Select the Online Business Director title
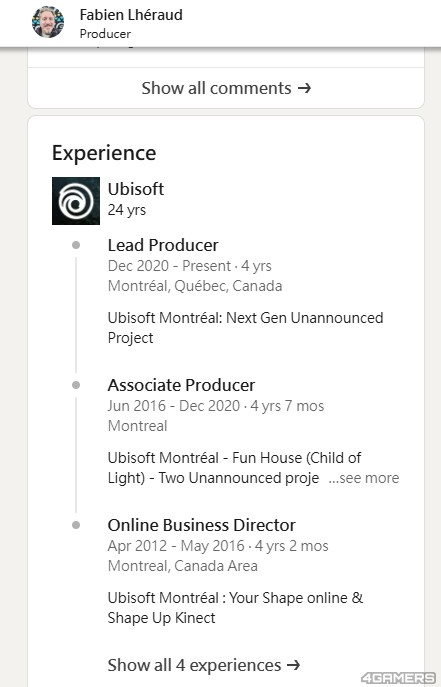The width and height of the screenshot is (441, 687). click(201, 525)
